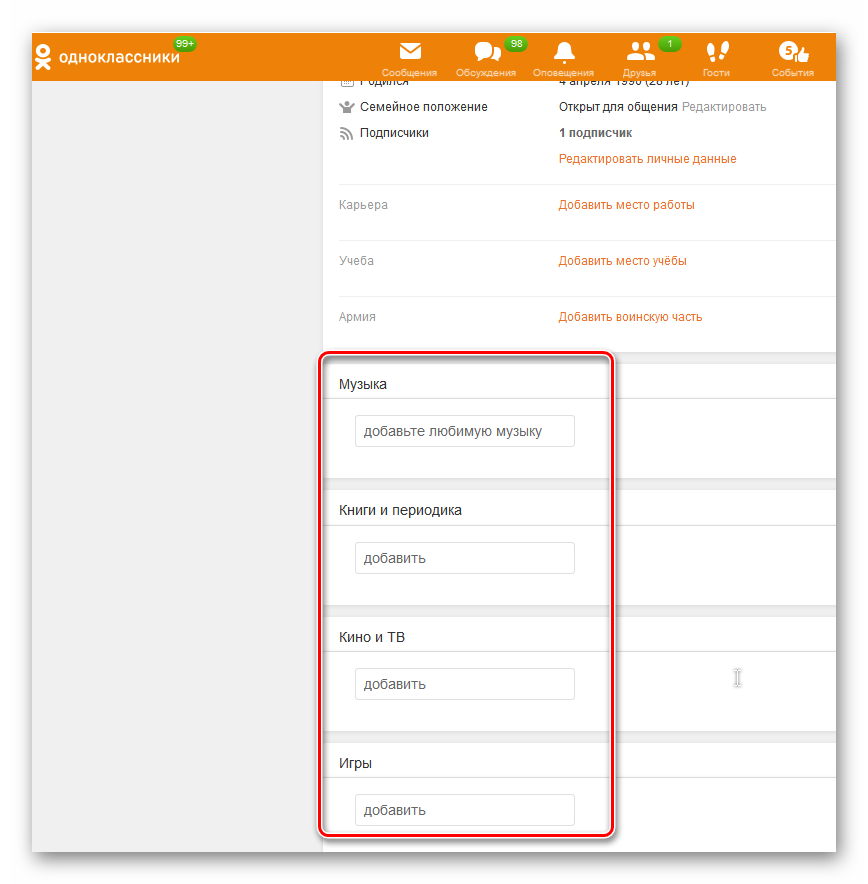Open the Сообщения envelope icon

410,51
